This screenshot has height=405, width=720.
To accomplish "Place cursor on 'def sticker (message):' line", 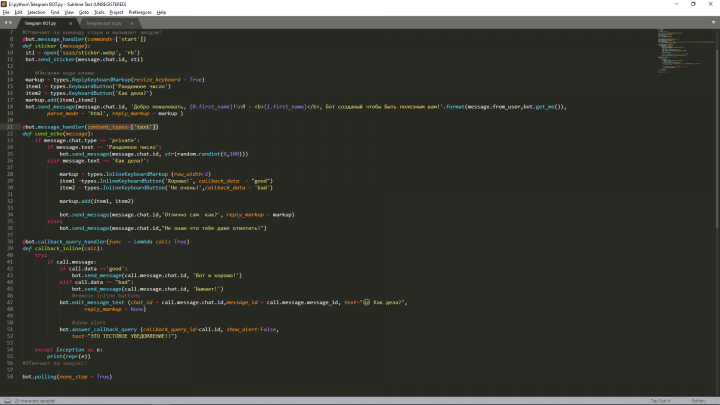I will (56, 46).
